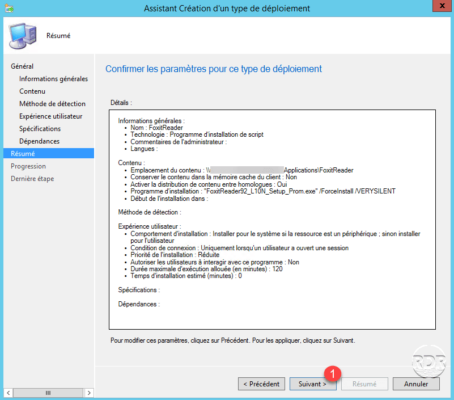This screenshot has width=454, height=400.
Task: Click right arrow of sidebar scrollbar
Action: tap(89, 393)
